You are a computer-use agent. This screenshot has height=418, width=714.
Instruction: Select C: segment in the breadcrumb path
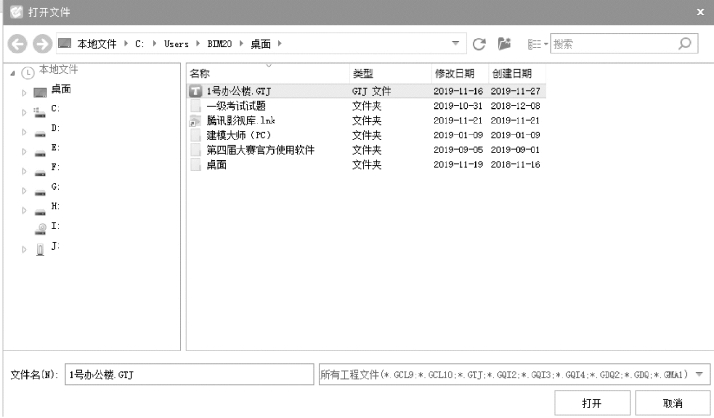(139, 44)
